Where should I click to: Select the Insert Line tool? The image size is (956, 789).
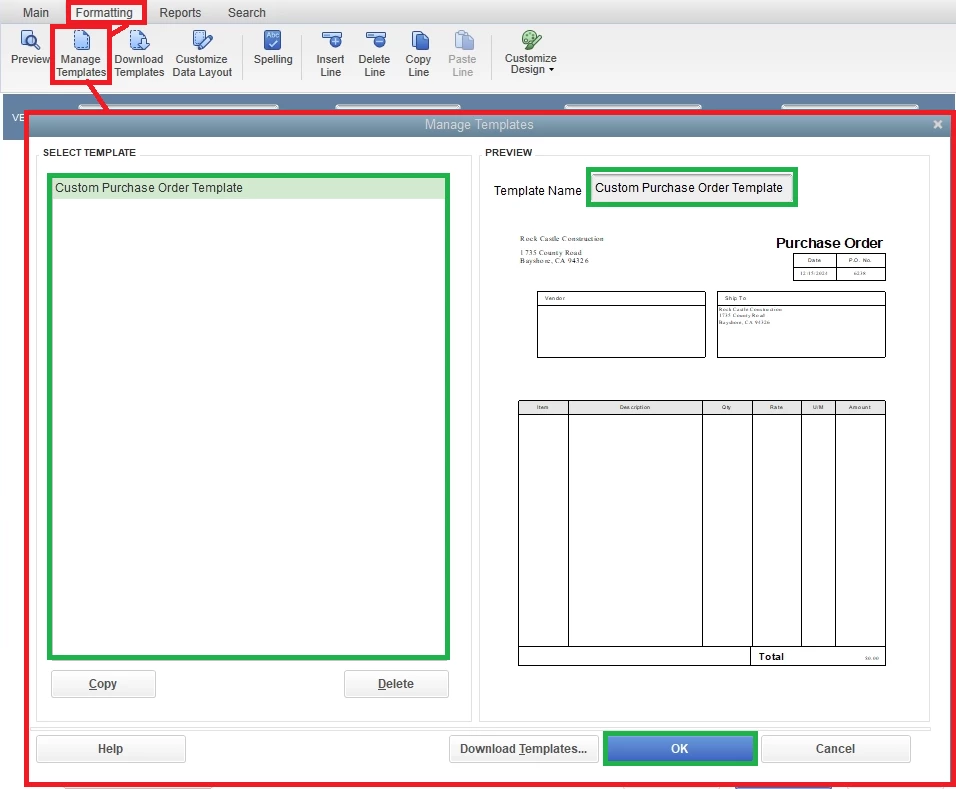(x=330, y=54)
